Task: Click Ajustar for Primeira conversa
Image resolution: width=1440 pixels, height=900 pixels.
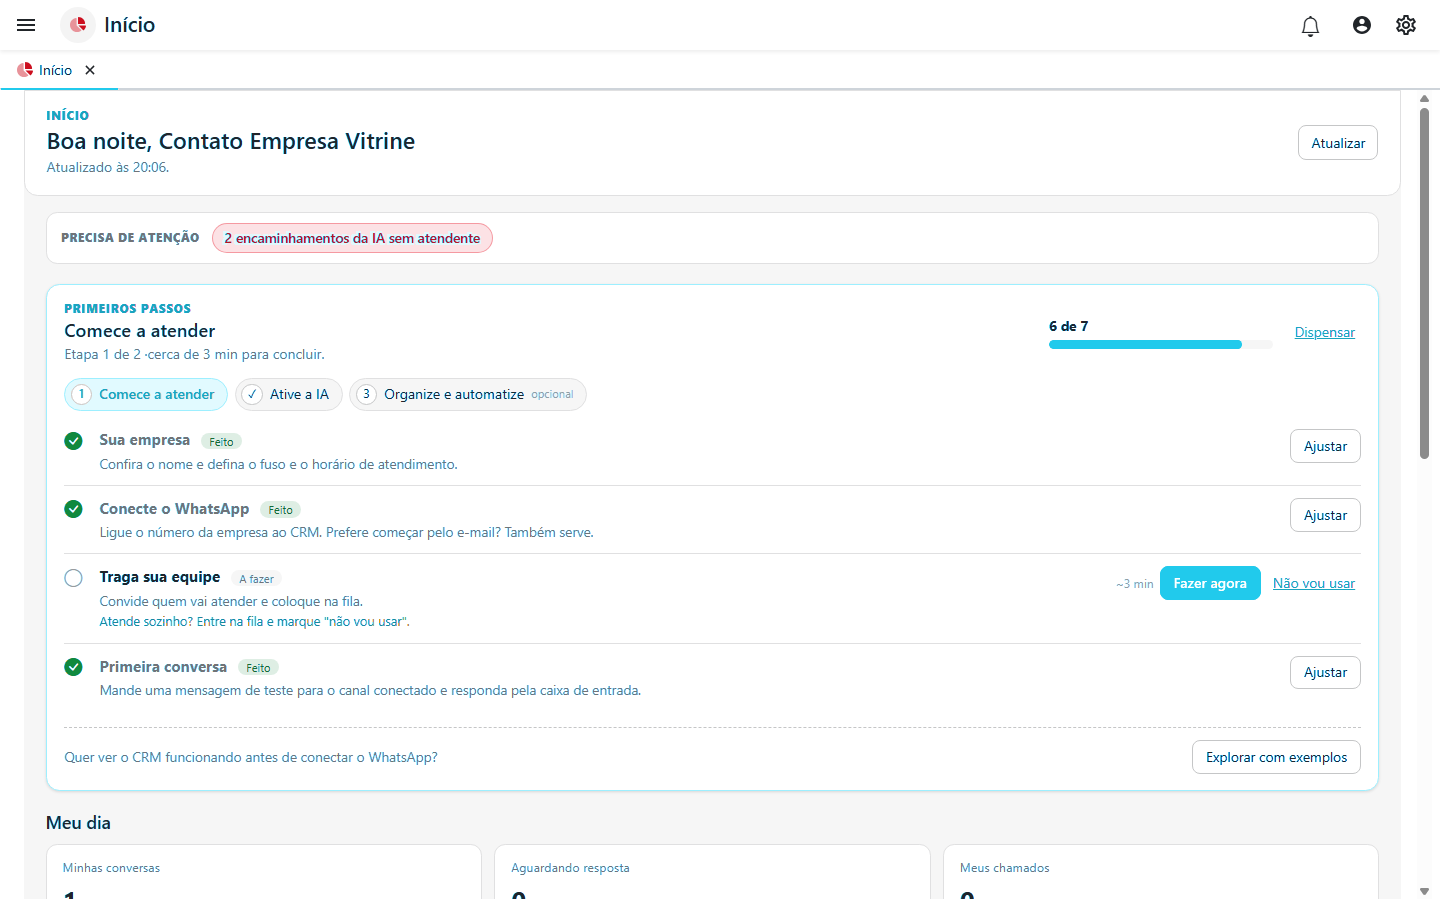Action: click(x=1325, y=672)
